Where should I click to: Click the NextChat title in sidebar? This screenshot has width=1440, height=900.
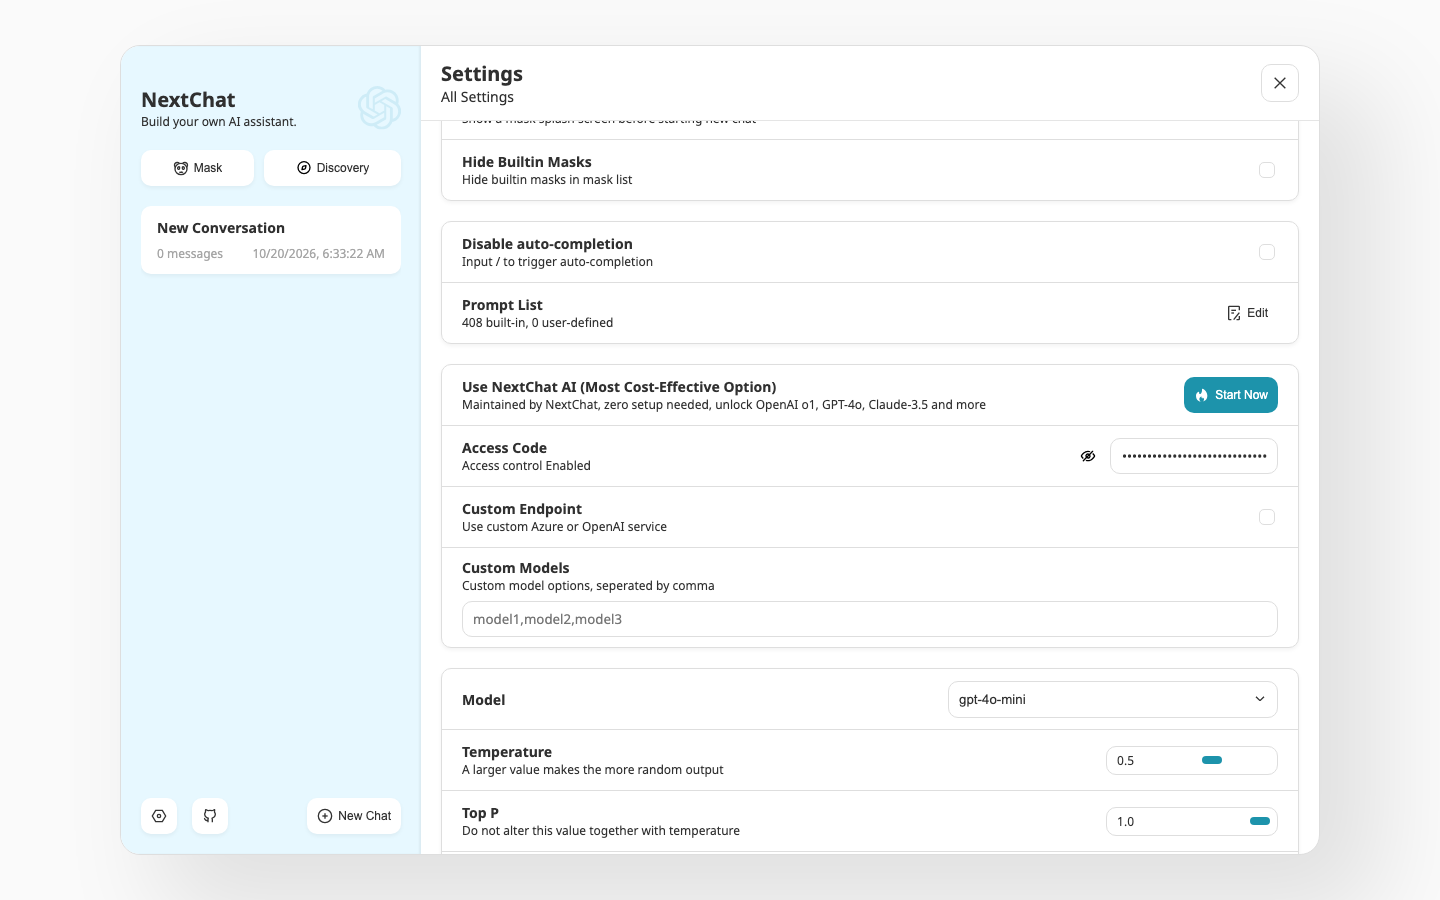click(x=188, y=100)
